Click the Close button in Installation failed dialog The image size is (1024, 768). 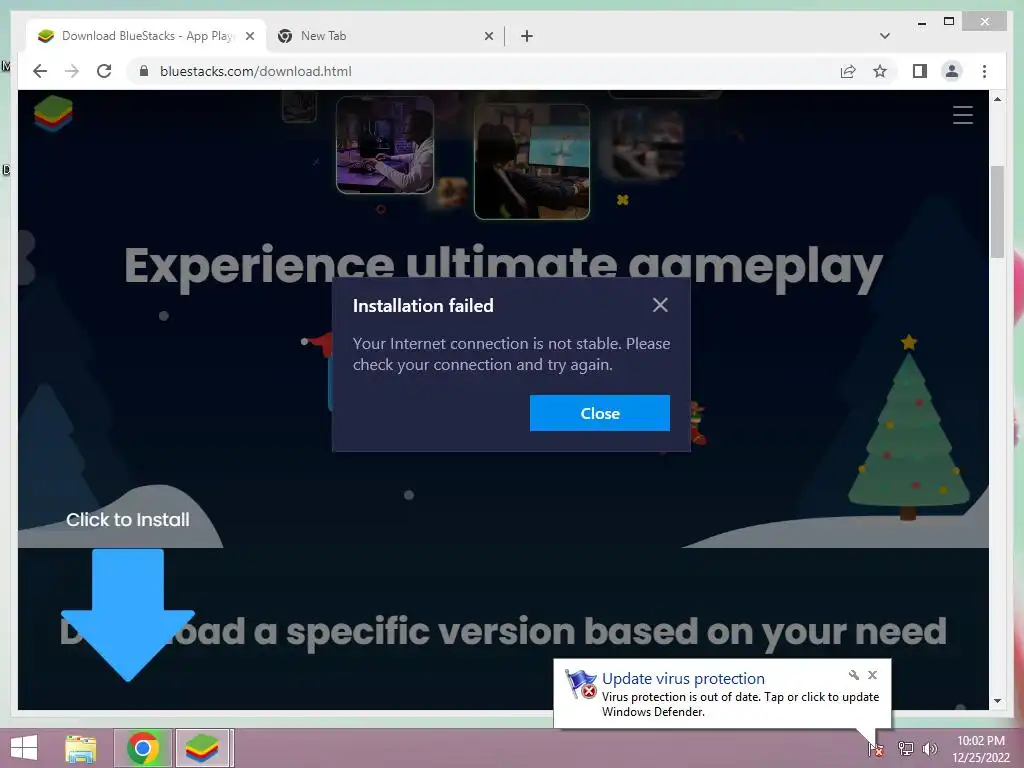click(x=600, y=413)
